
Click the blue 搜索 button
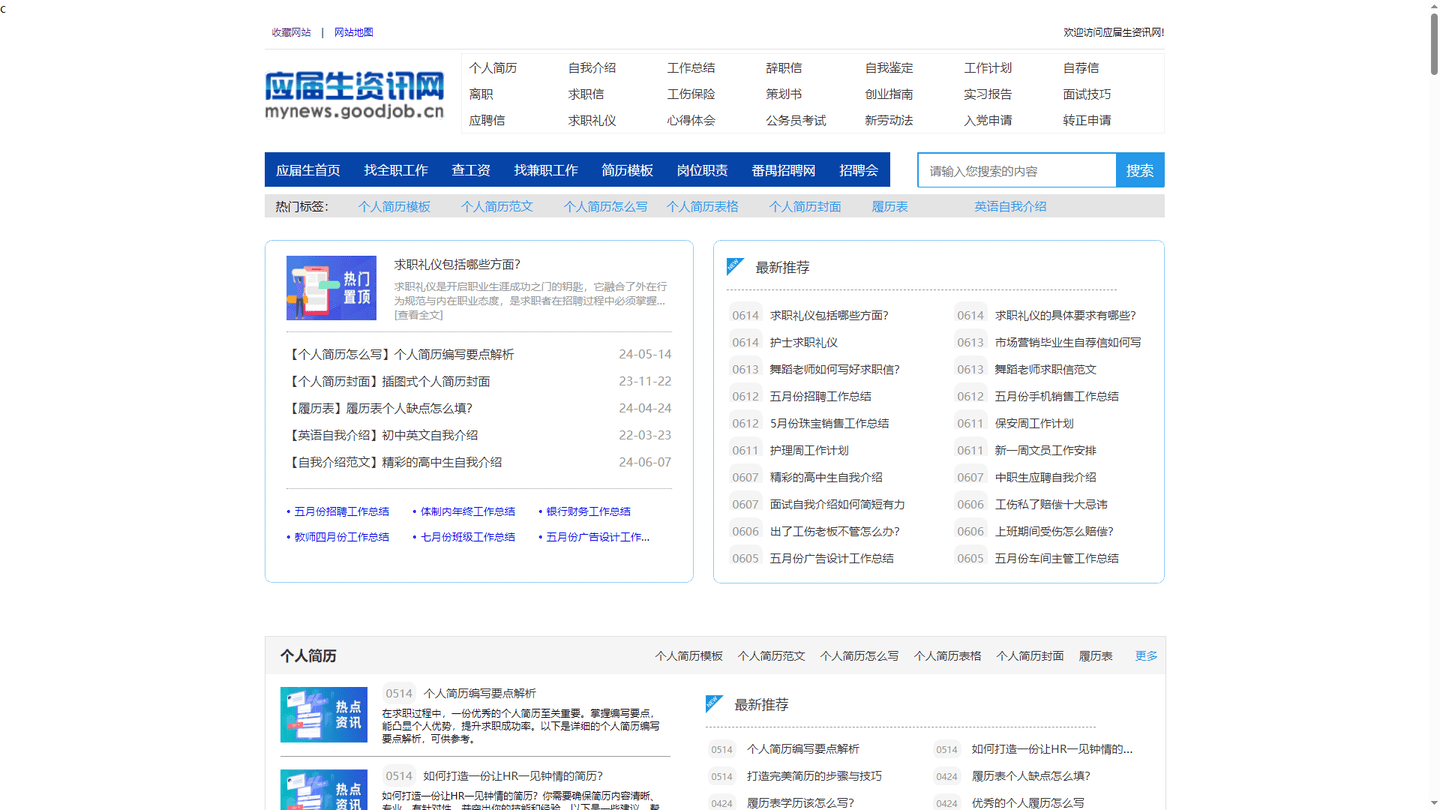1140,170
